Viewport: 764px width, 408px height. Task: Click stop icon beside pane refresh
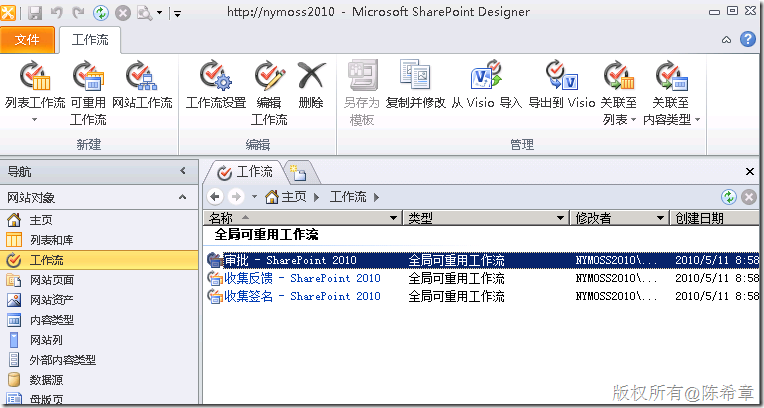749,197
